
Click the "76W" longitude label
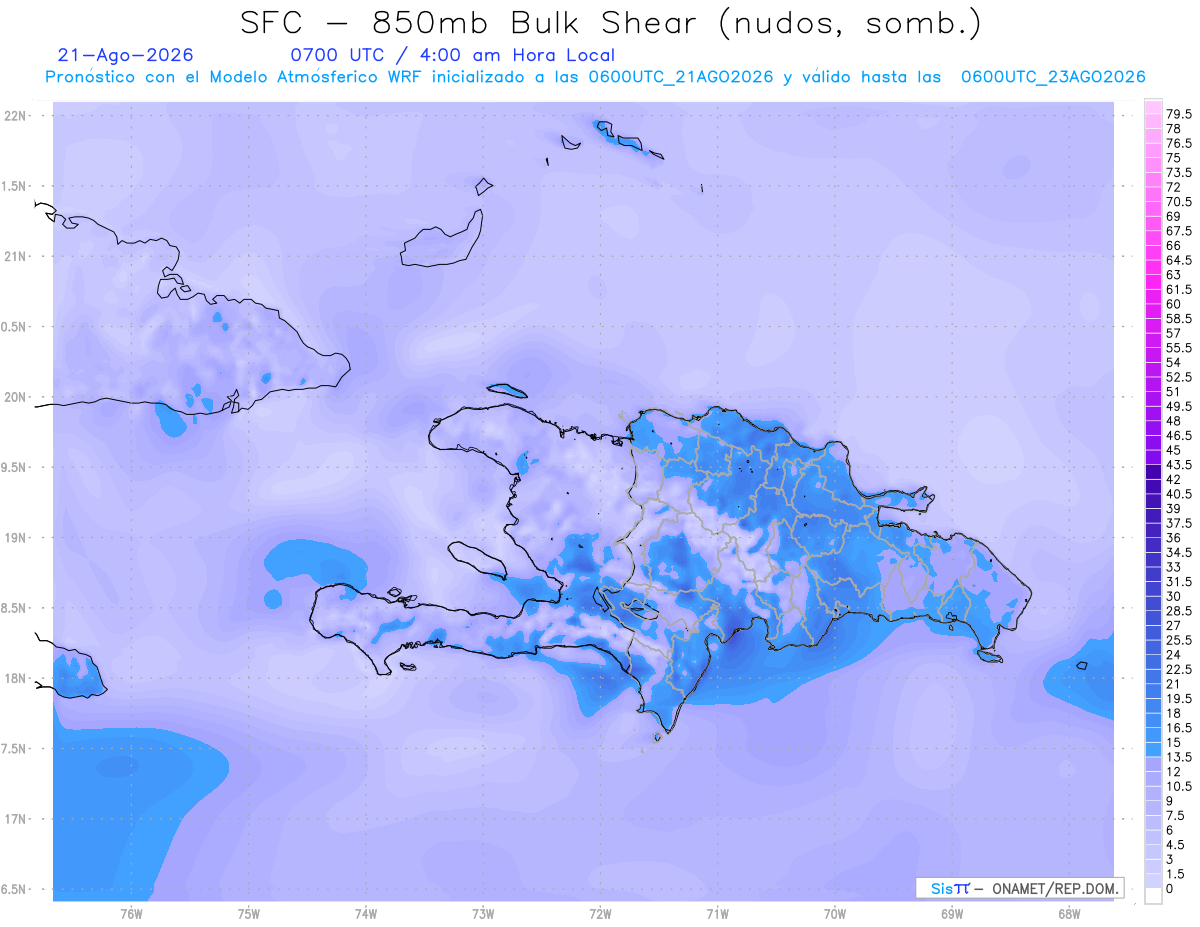[x=131, y=914]
